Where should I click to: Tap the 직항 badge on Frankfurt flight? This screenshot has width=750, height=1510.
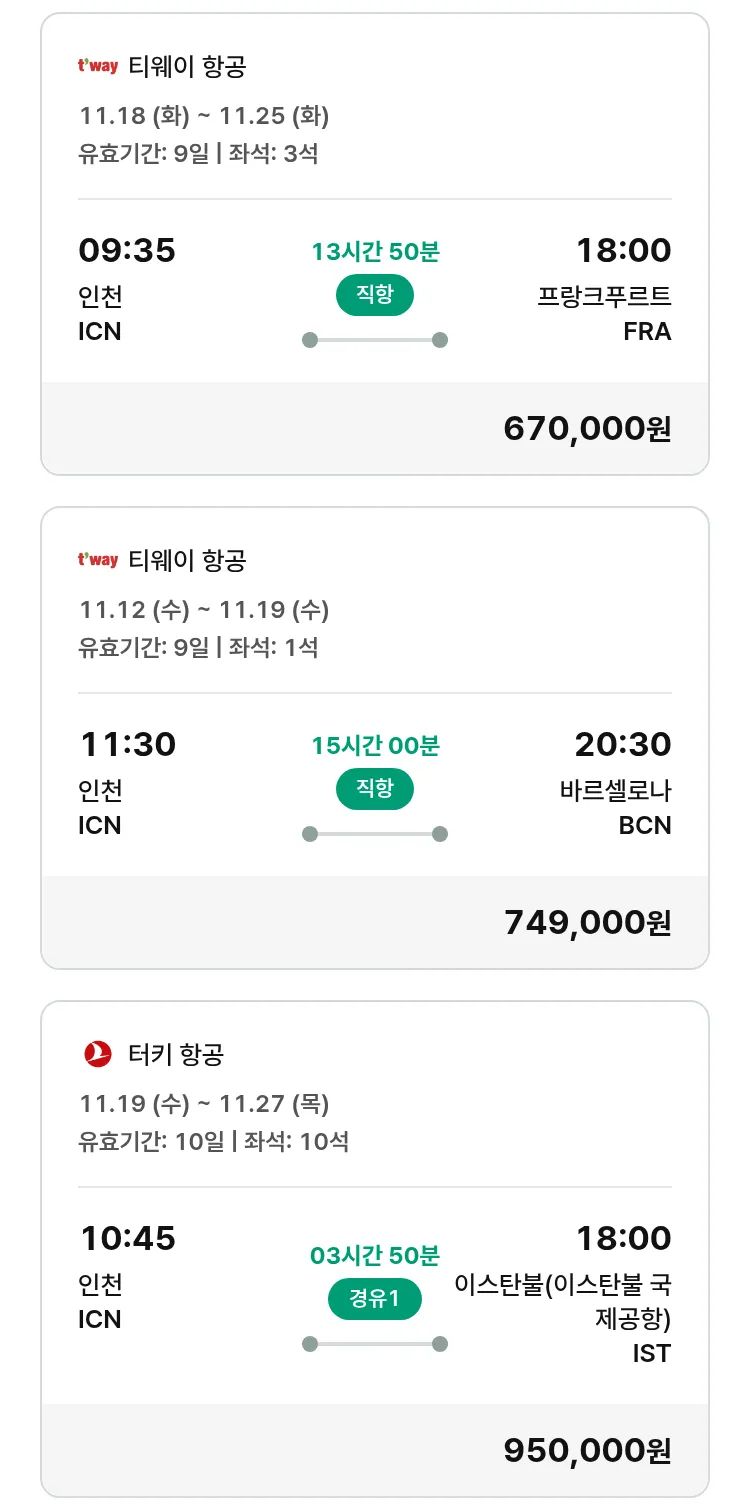coord(374,295)
